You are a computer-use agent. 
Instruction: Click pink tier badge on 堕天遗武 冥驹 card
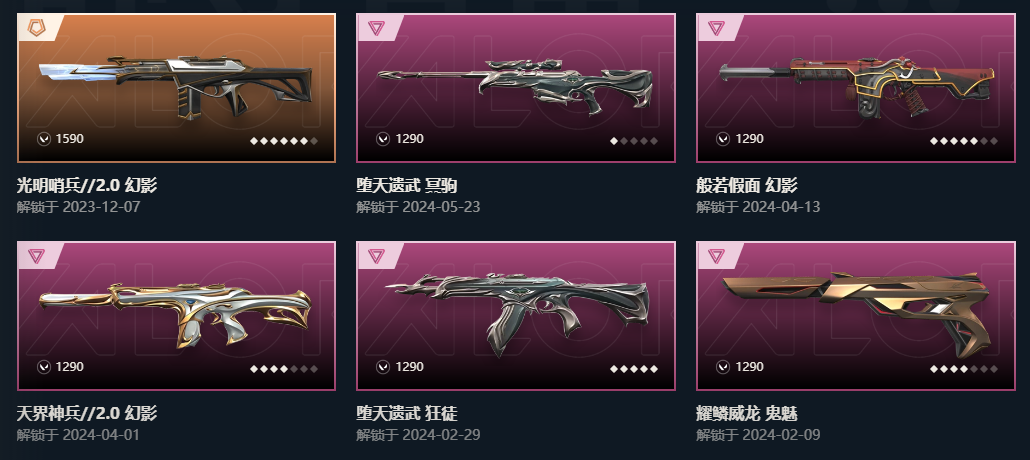[x=376, y=28]
